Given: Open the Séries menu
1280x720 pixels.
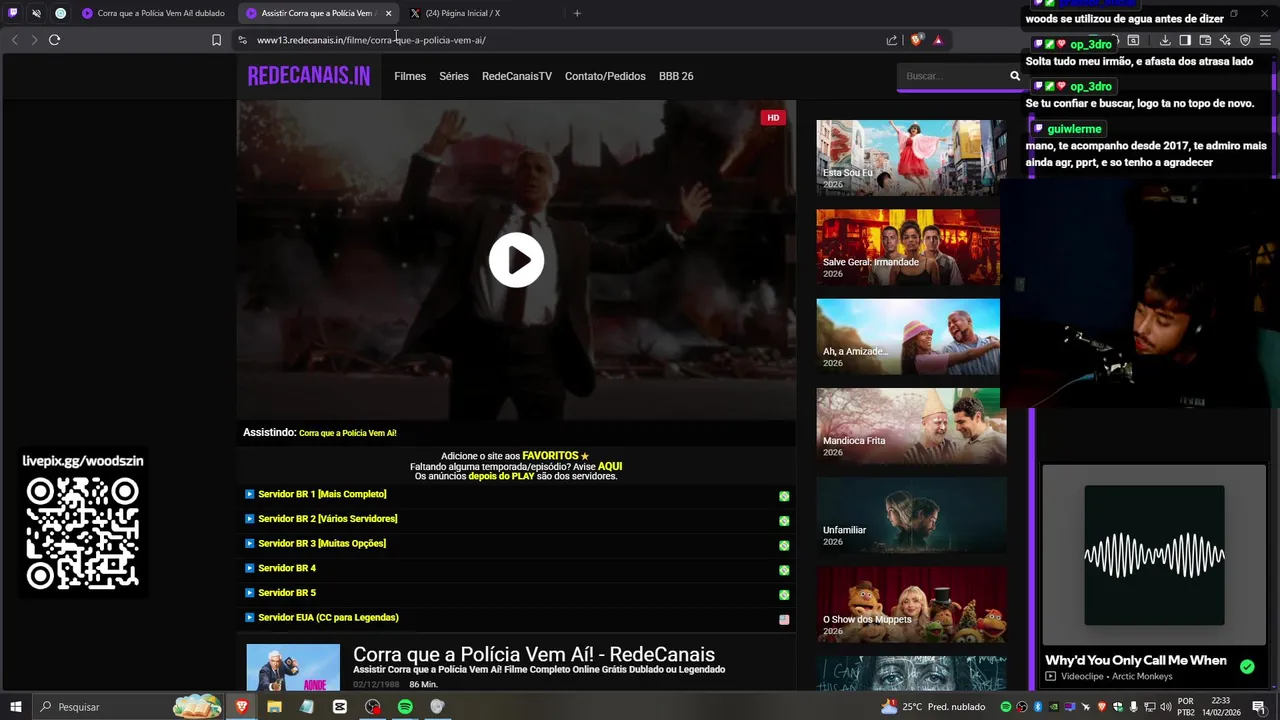Looking at the screenshot, I should tap(454, 76).
